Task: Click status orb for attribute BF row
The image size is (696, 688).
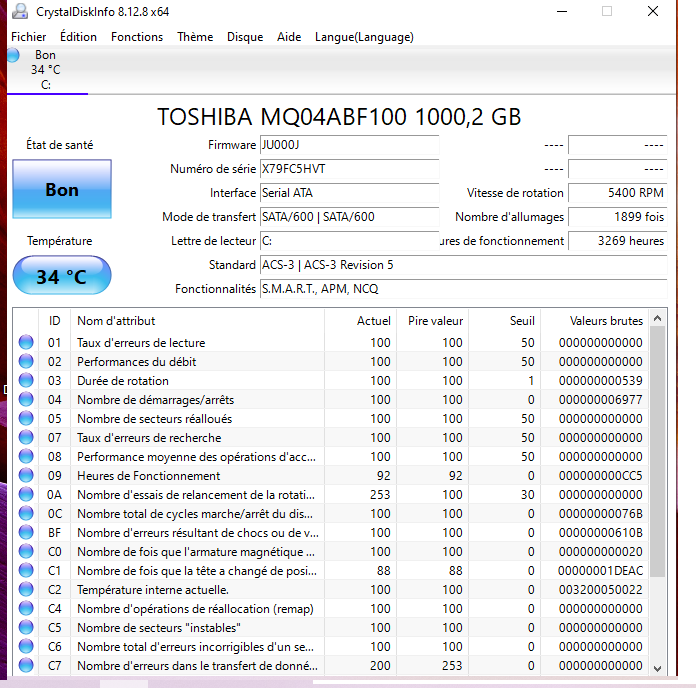Action: [26, 532]
